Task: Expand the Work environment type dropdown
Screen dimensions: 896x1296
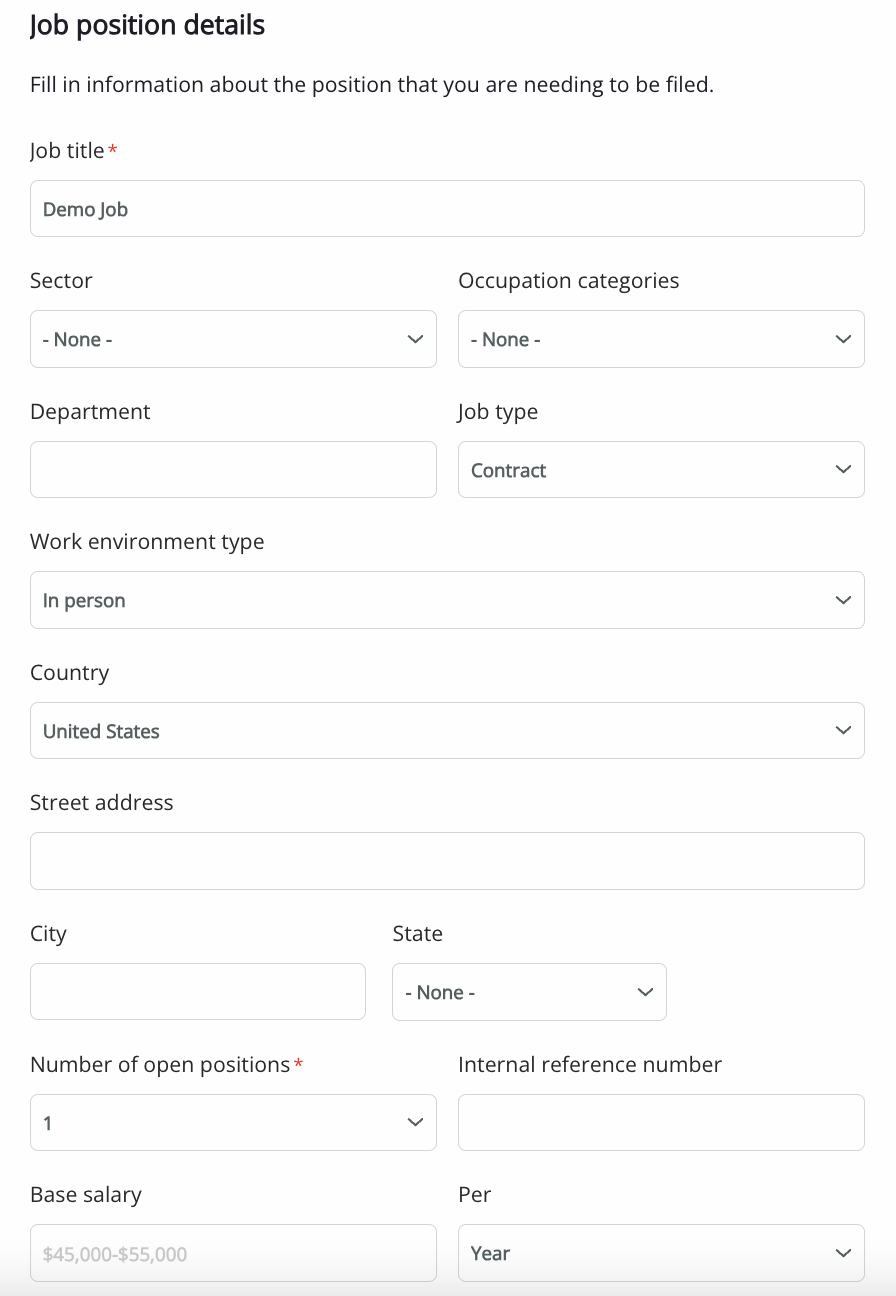Action: tap(447, 600)
